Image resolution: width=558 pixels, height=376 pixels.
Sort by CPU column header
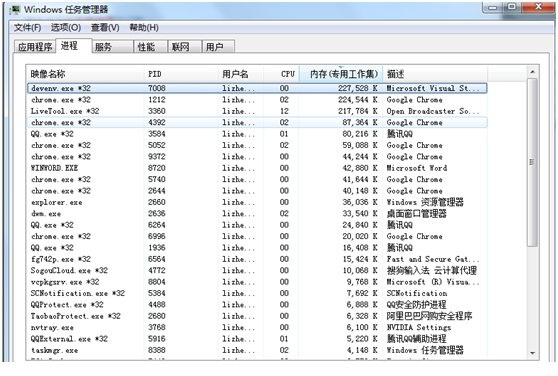pyautogui.click(x=281, y=74)
